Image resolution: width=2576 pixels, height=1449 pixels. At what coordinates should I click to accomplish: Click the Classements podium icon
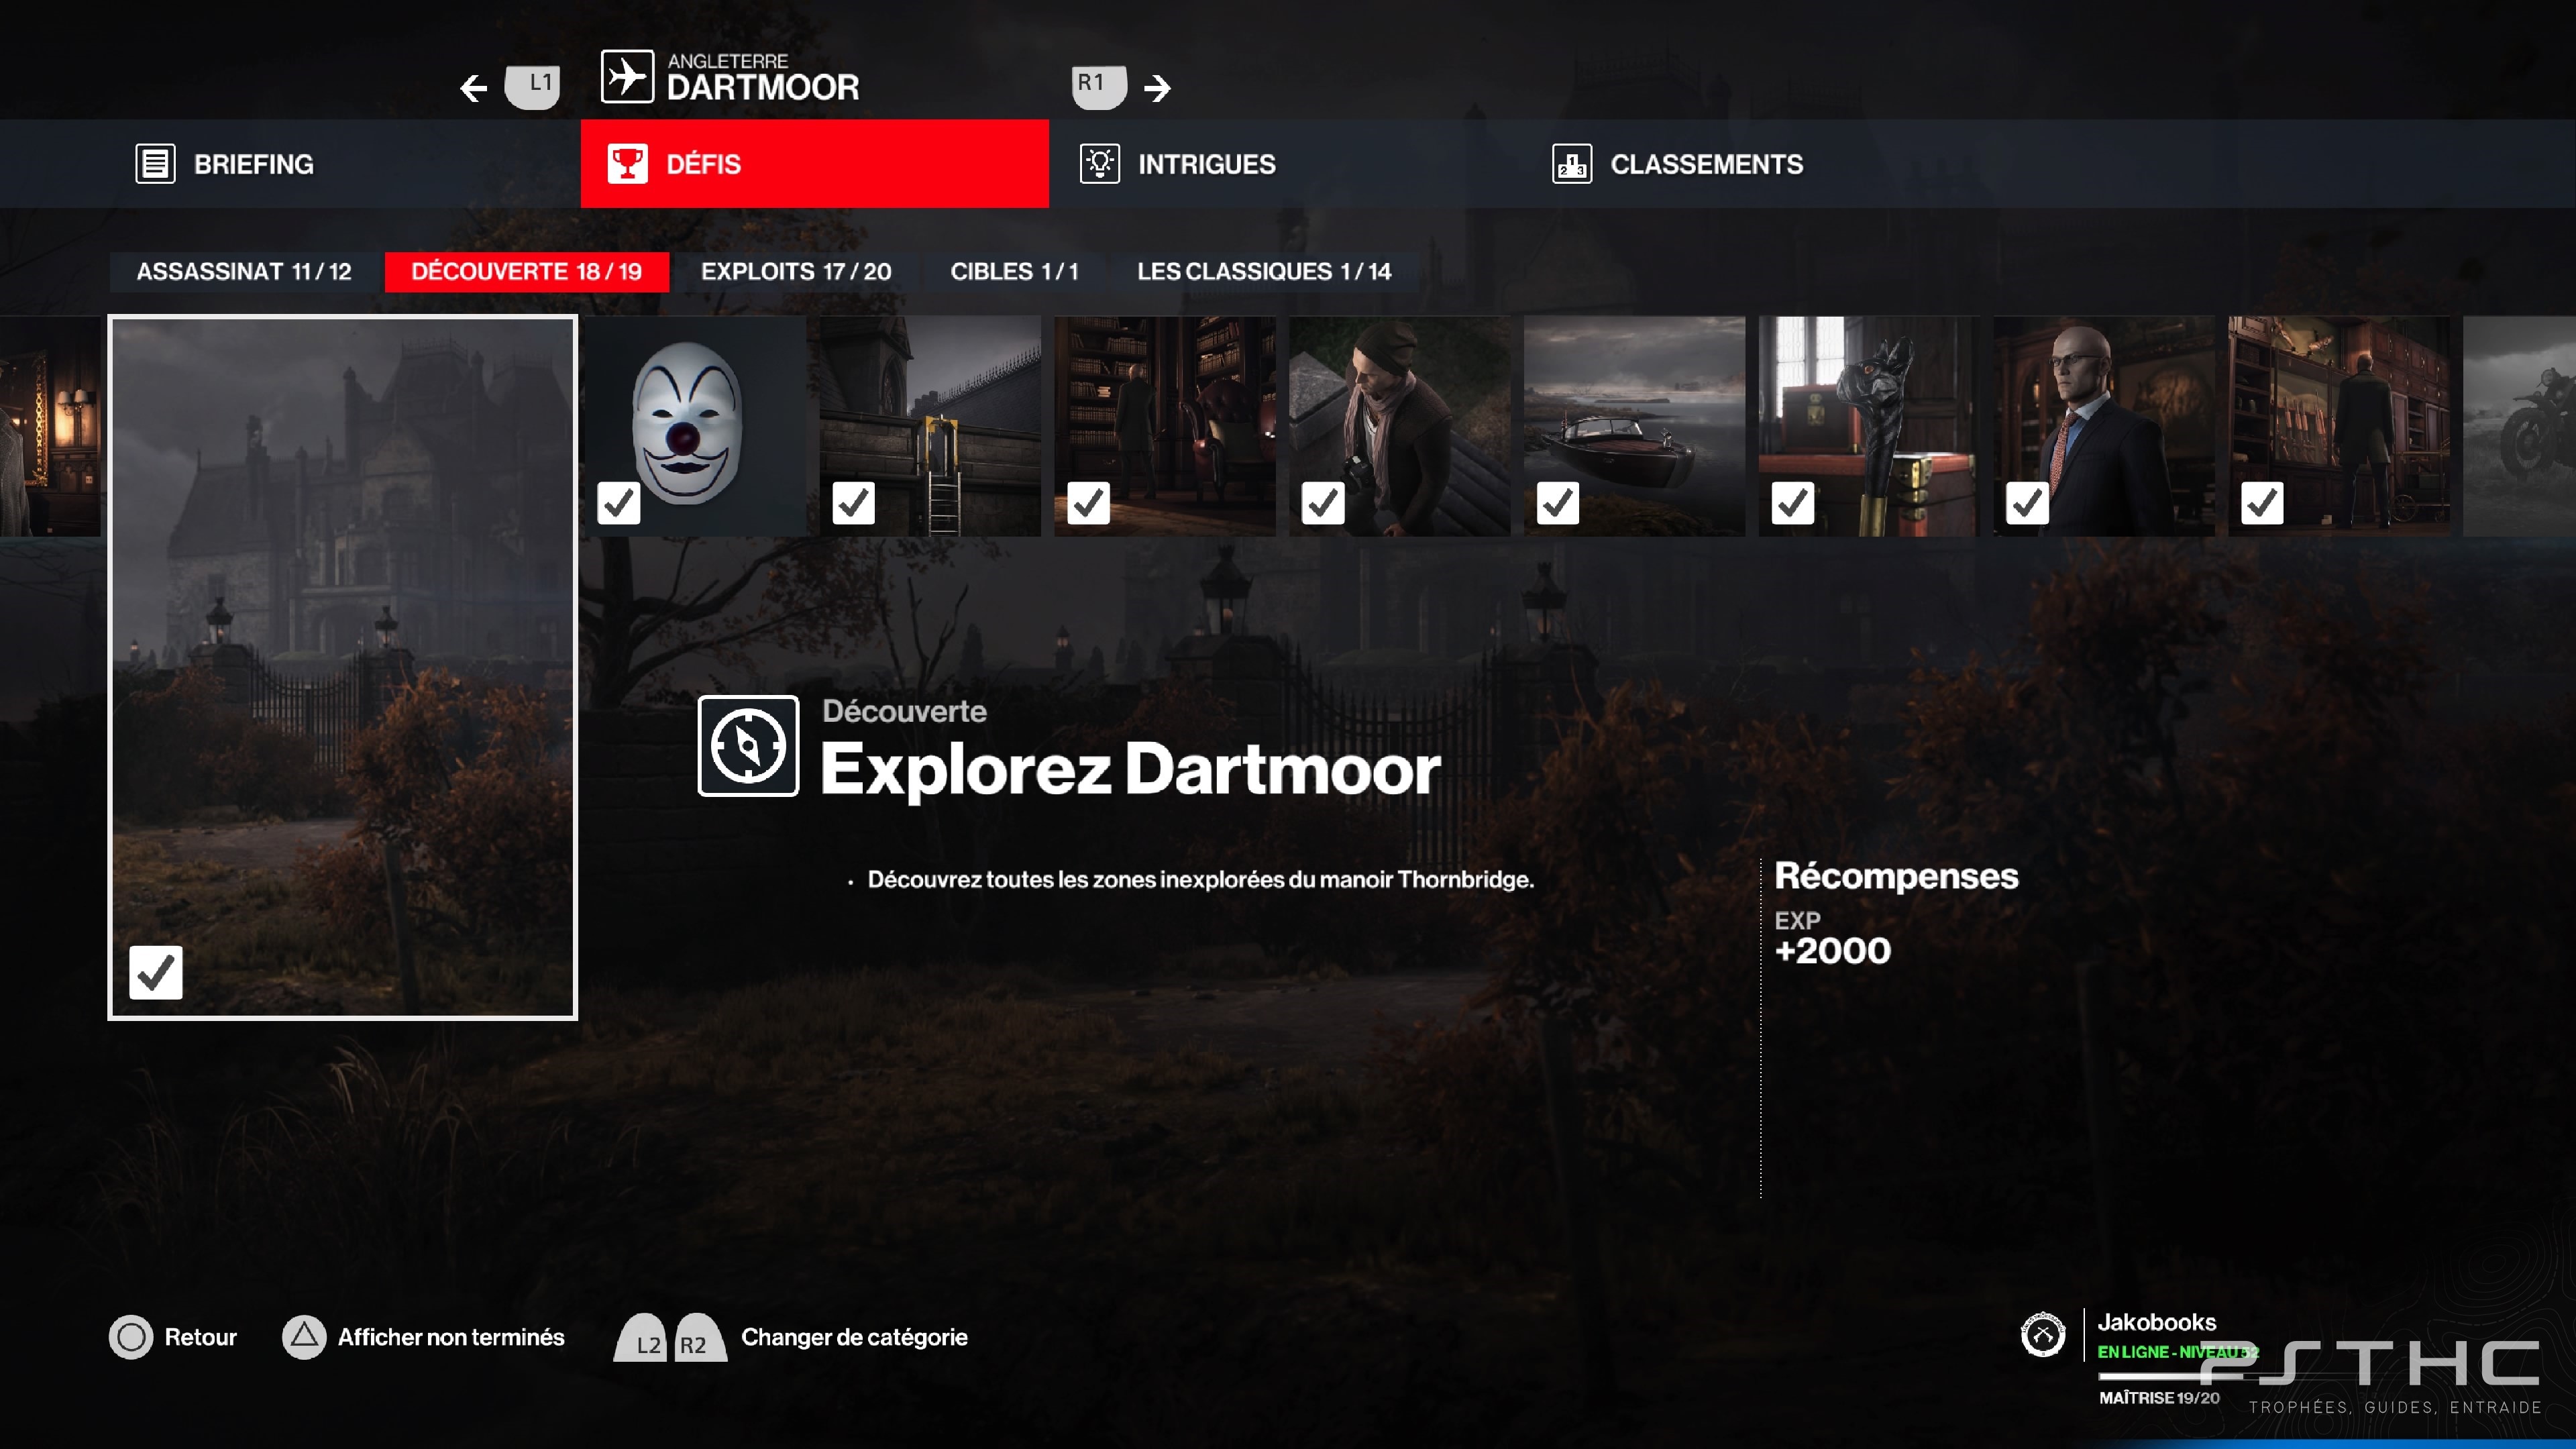point(1572,164)
